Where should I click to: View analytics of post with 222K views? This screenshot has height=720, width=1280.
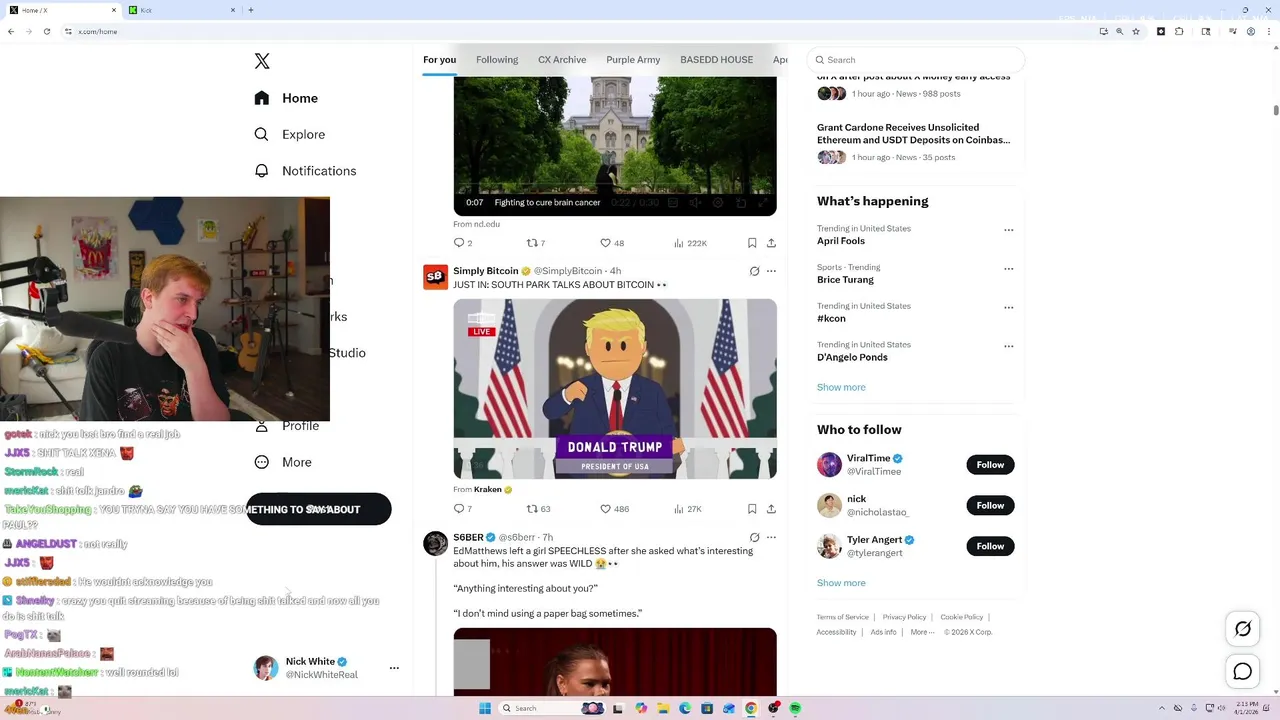[x=690, y=243]
